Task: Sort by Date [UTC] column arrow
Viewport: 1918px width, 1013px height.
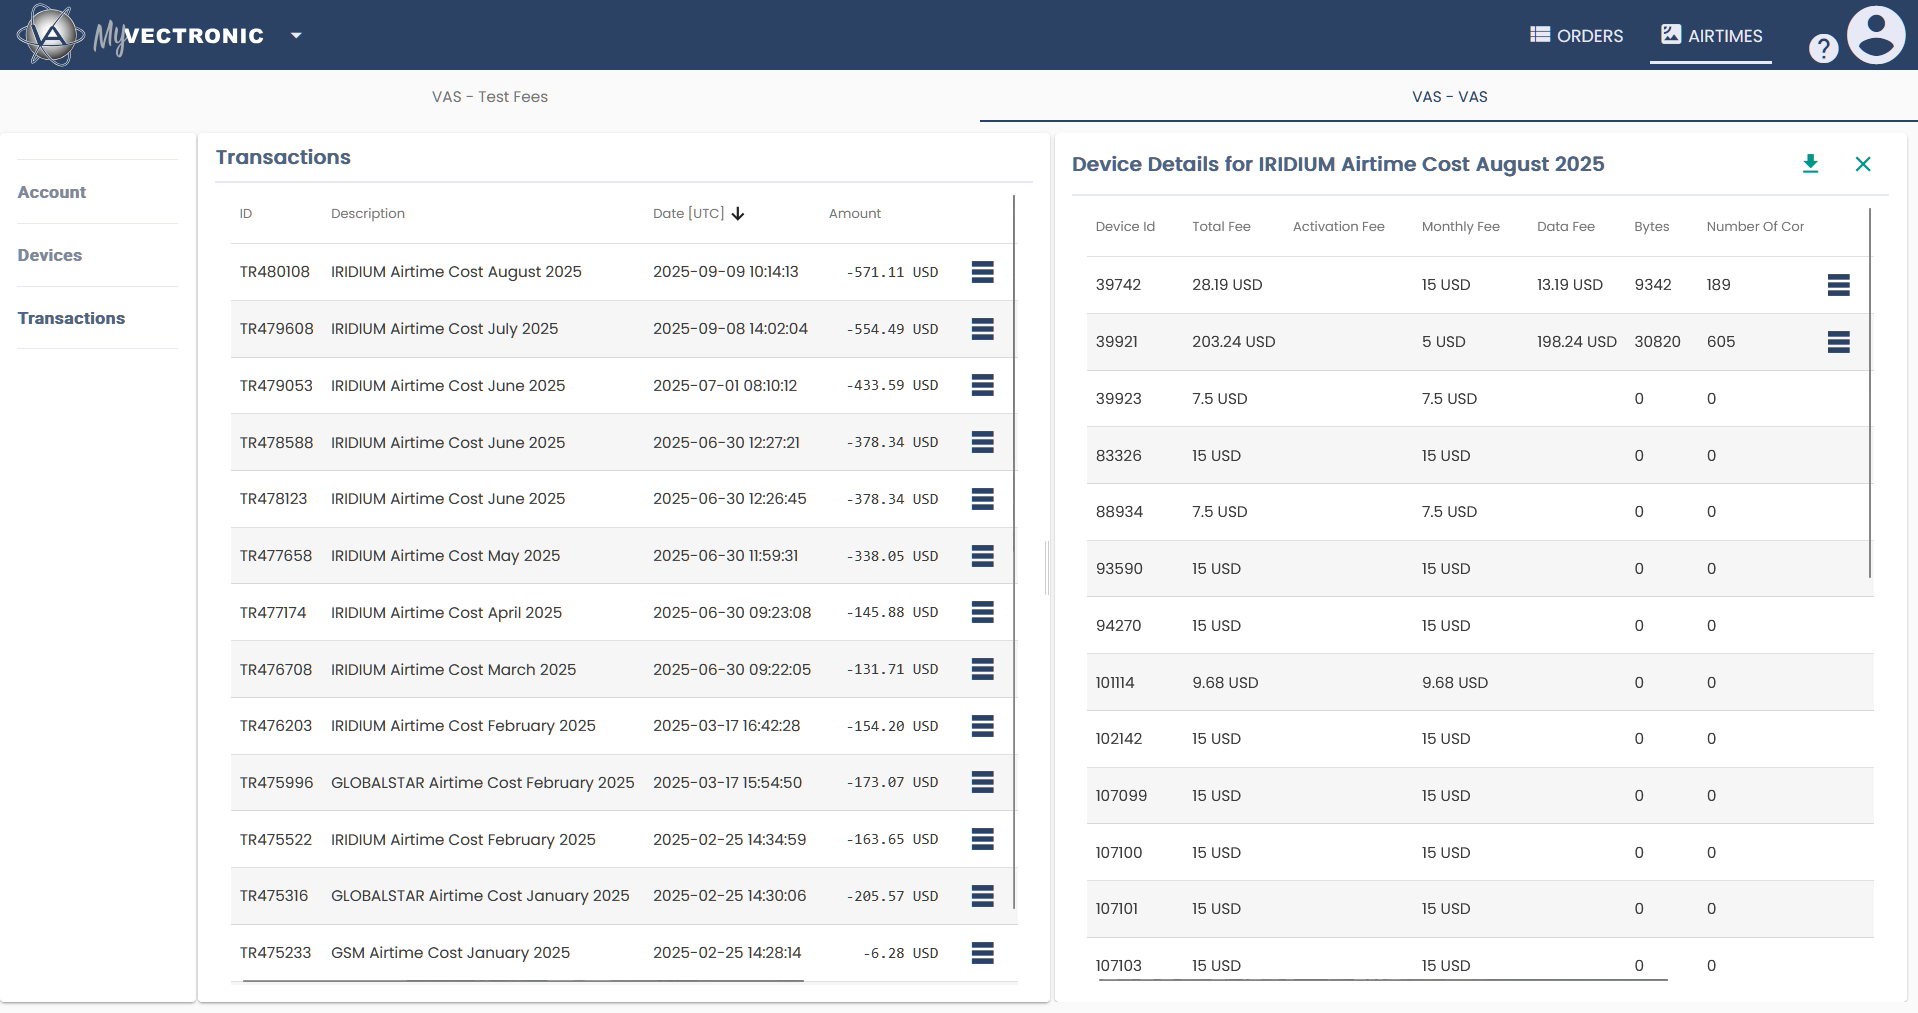Action: [x=738, y=214]
